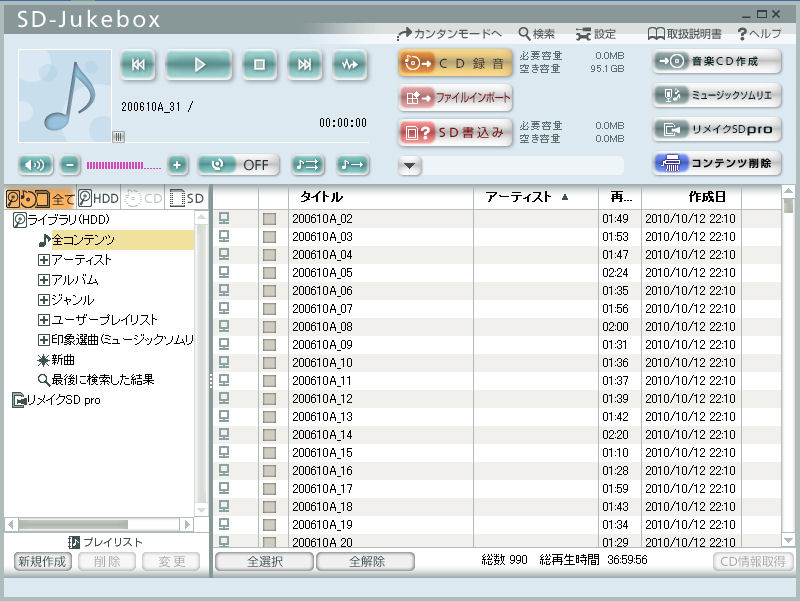Click the waveform highlight playback icon

(x=349, y=65)
